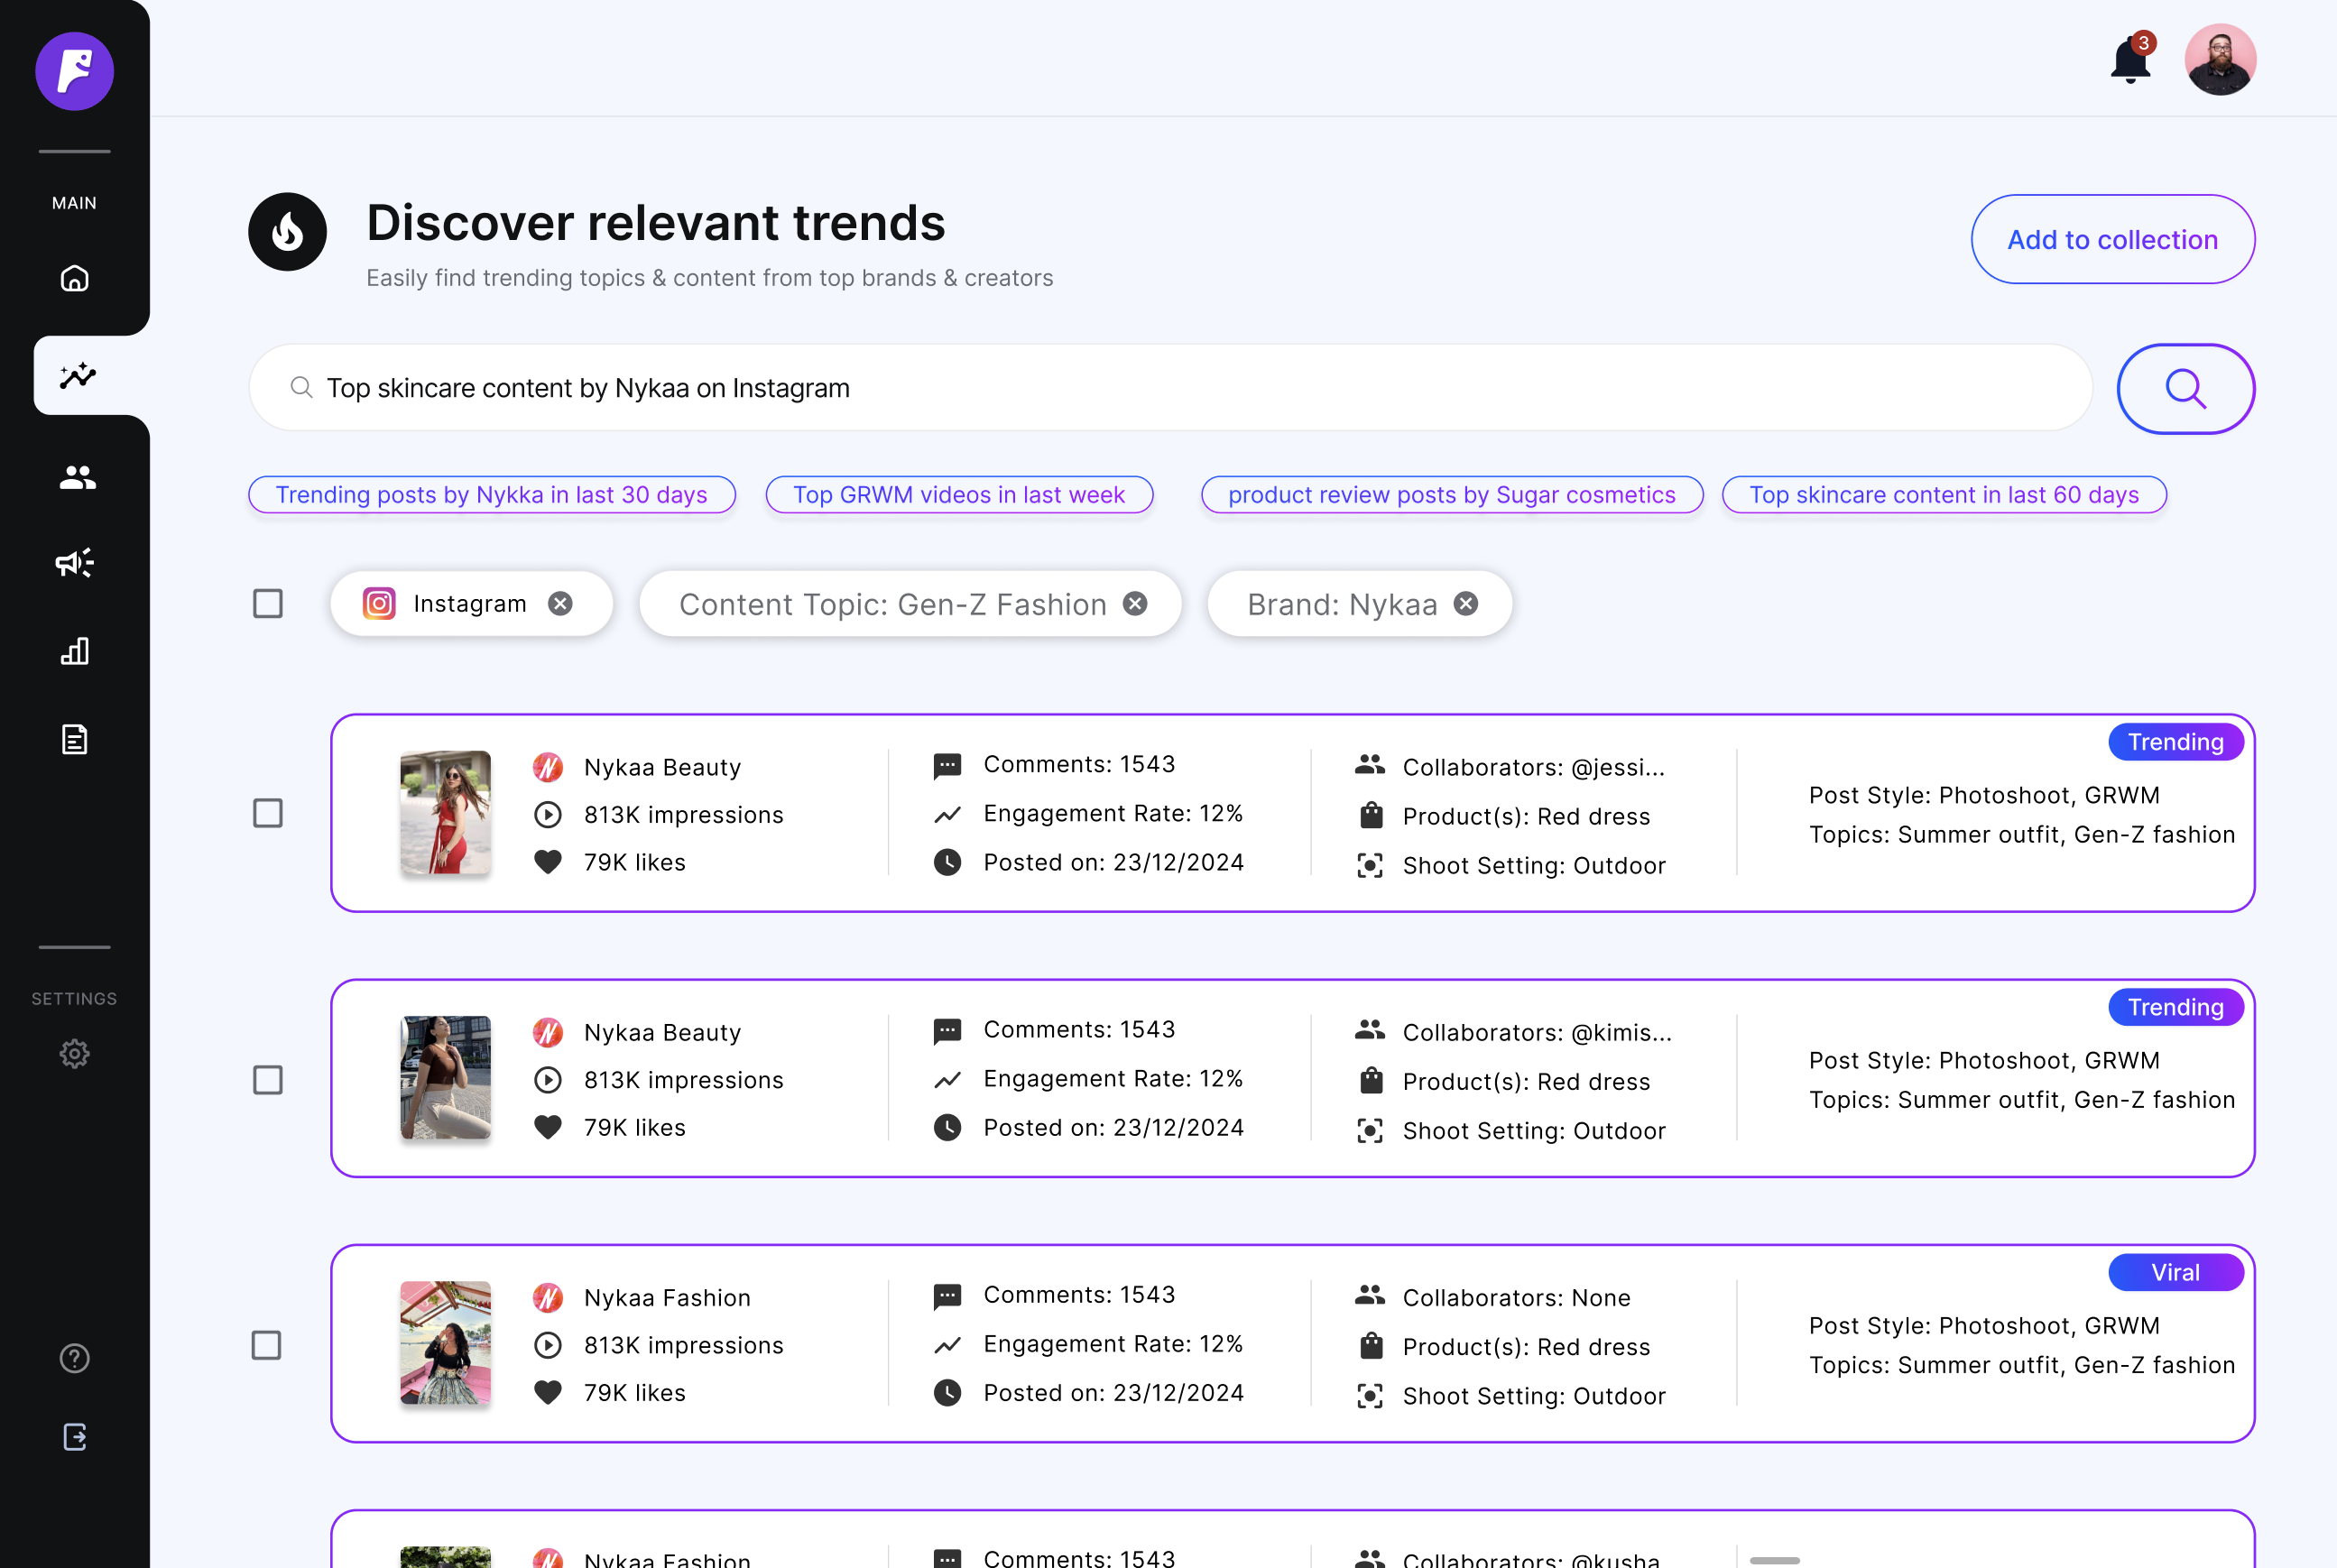The image size is (2337, 1568).
Task: Select suggestion Trending posts by Nykka in last 30 days
Action: (491, 494)
